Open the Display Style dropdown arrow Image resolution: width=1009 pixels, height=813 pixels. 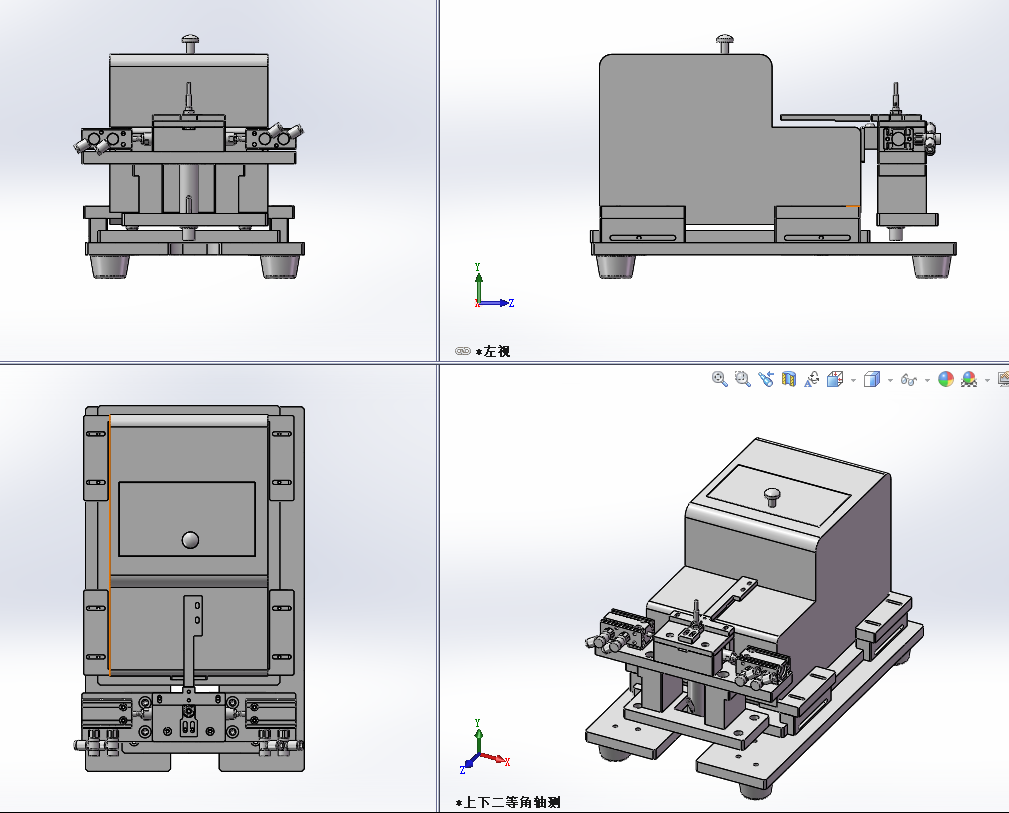click(890, 380)
